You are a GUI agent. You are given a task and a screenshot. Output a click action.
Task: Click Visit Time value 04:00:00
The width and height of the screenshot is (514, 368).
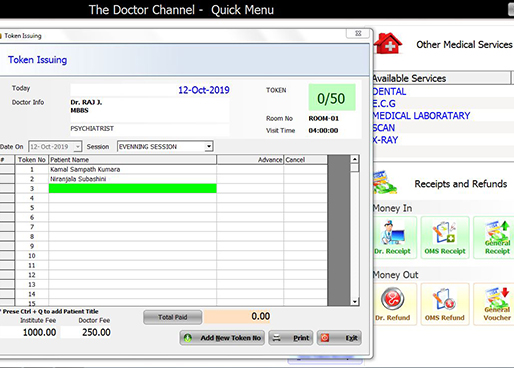[x=323, y=130]
